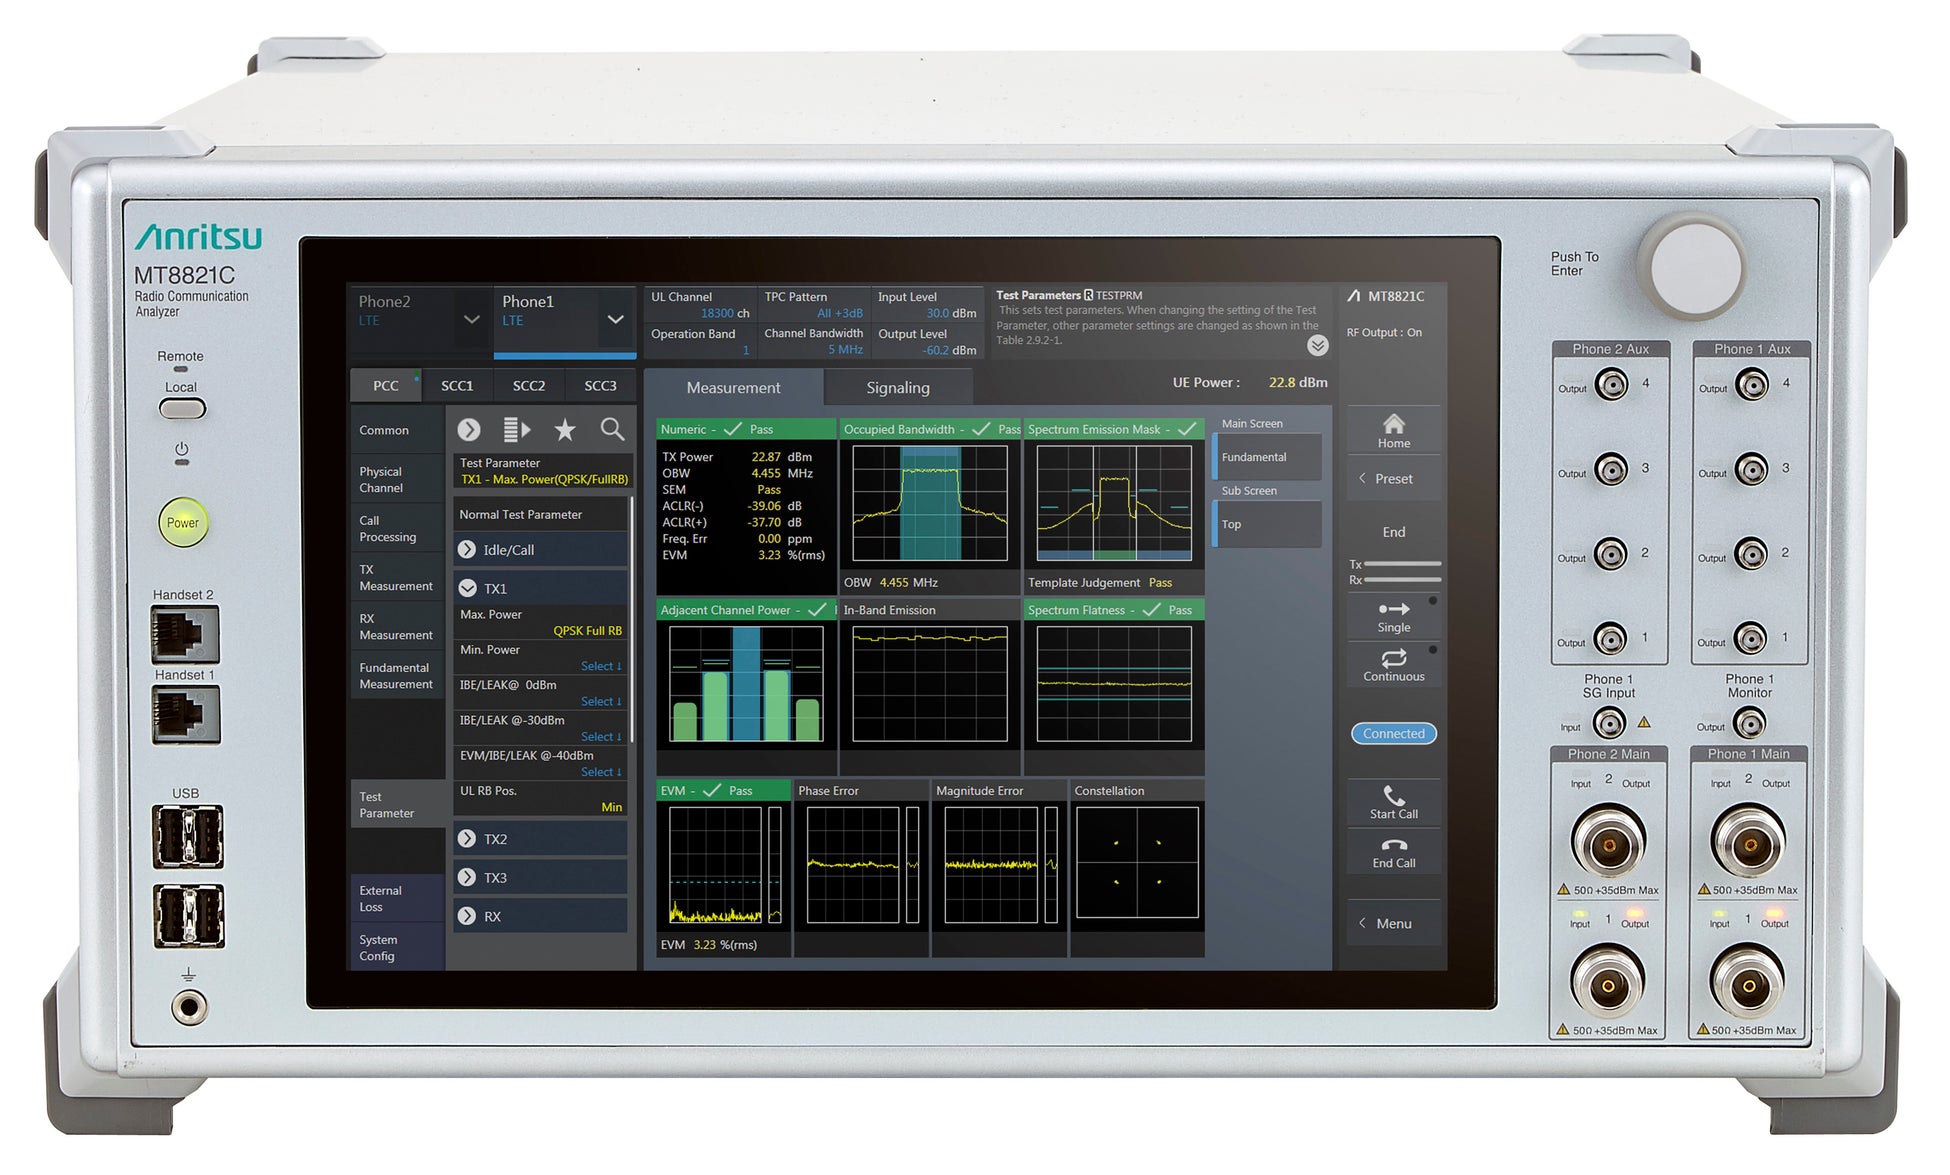This screenshot has height=1175, width=1950.
Task: Expand Test Parameters help with down-chevron
Action: point(1317,346)
